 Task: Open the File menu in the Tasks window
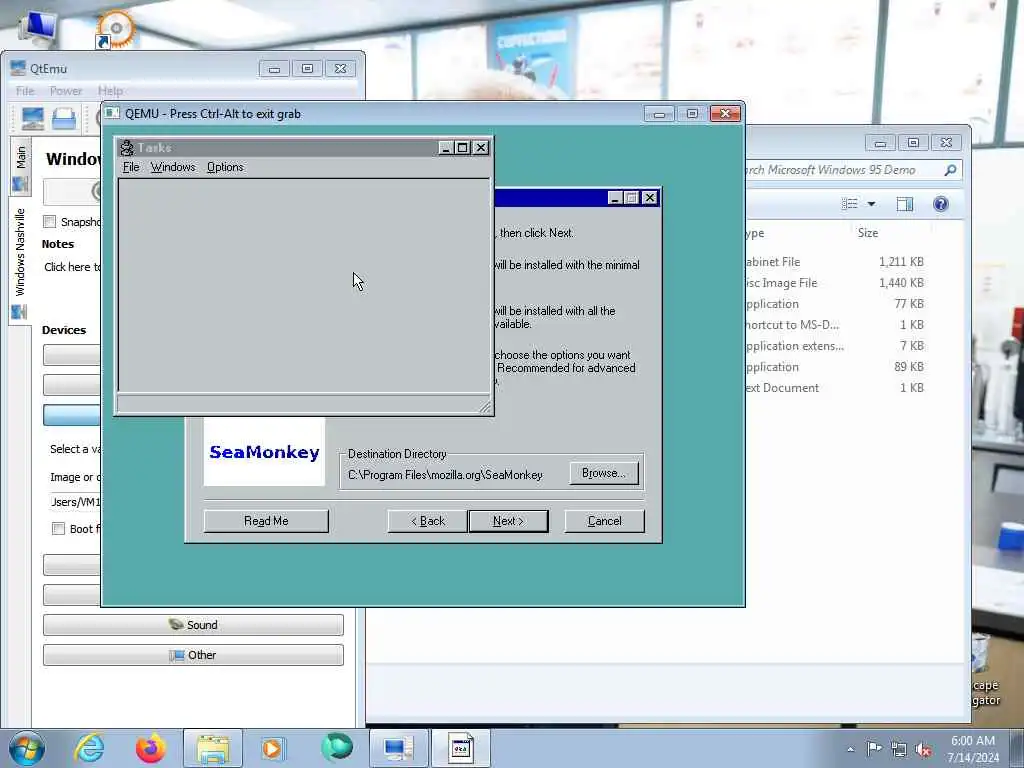(131, 167)
